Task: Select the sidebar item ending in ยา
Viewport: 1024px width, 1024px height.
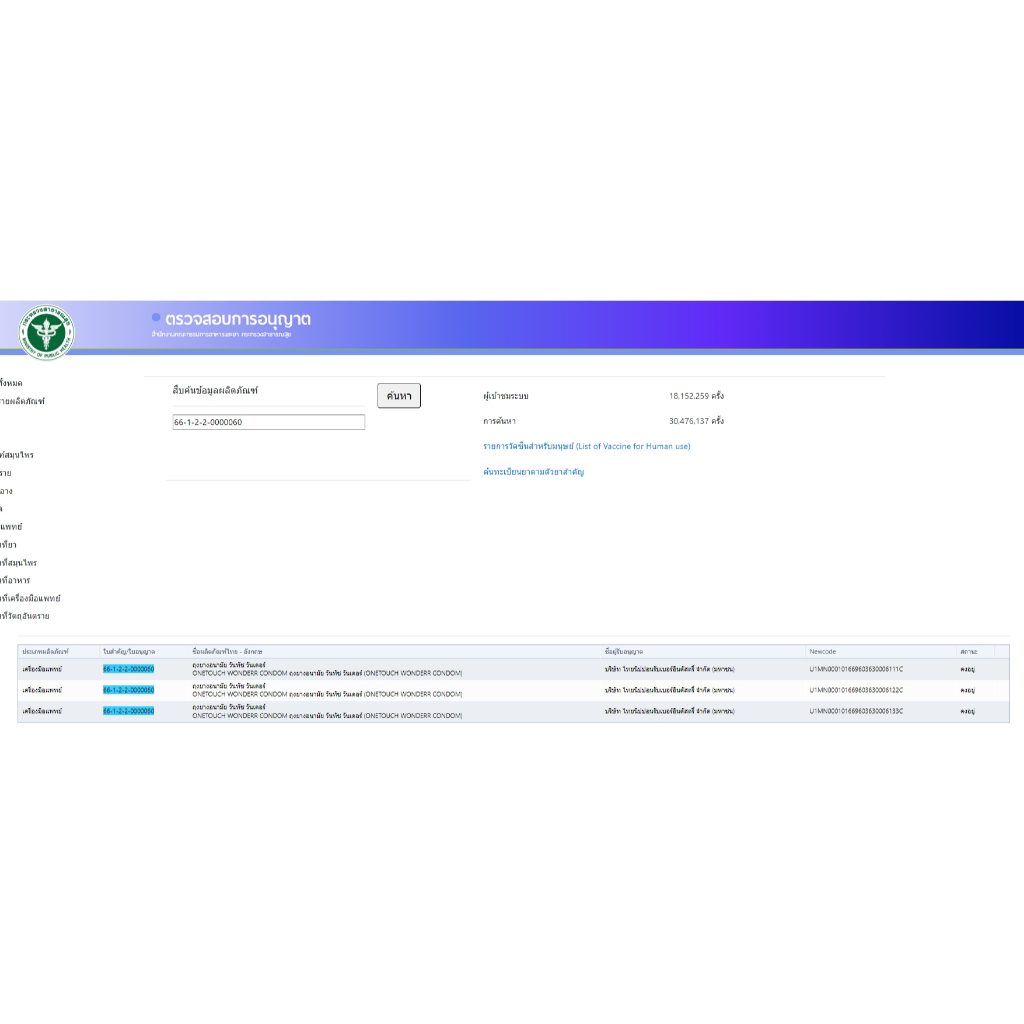Action: (8, 545)
